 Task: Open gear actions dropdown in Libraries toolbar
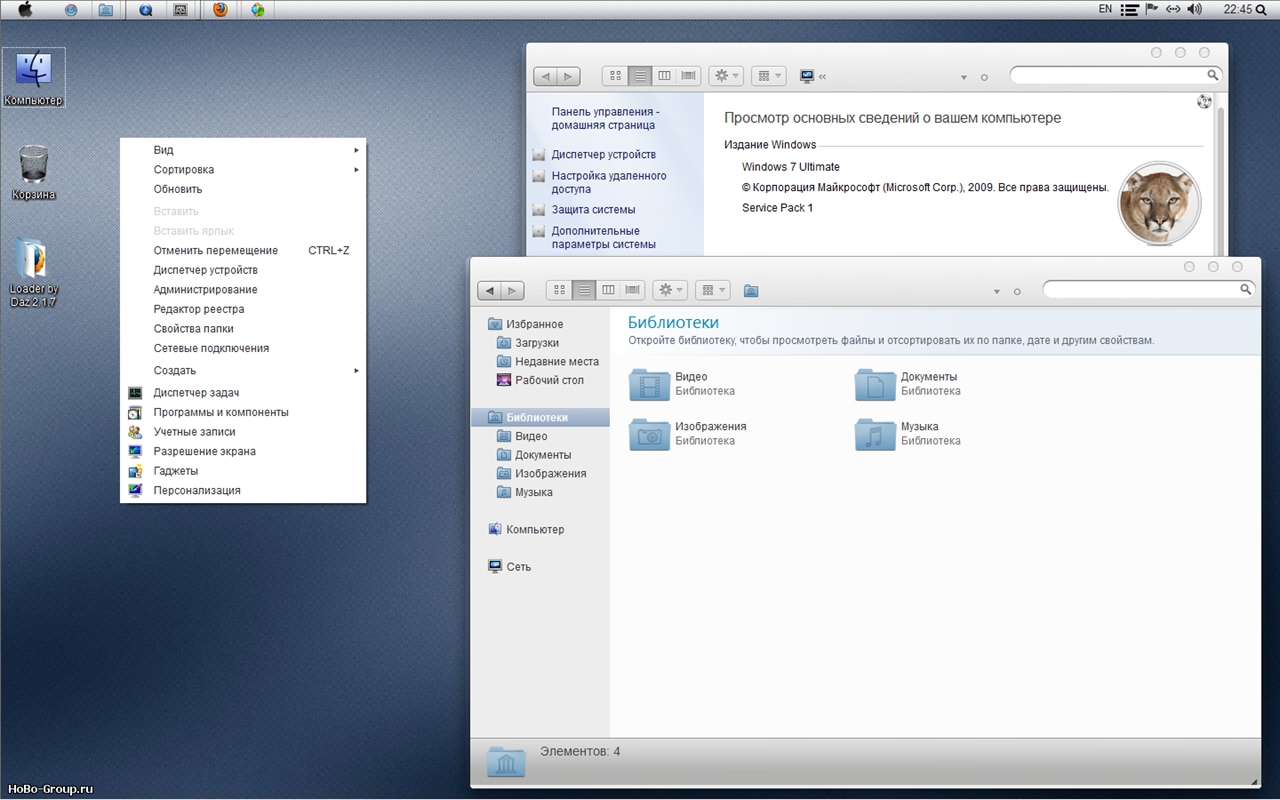click(x=669, y=290)
